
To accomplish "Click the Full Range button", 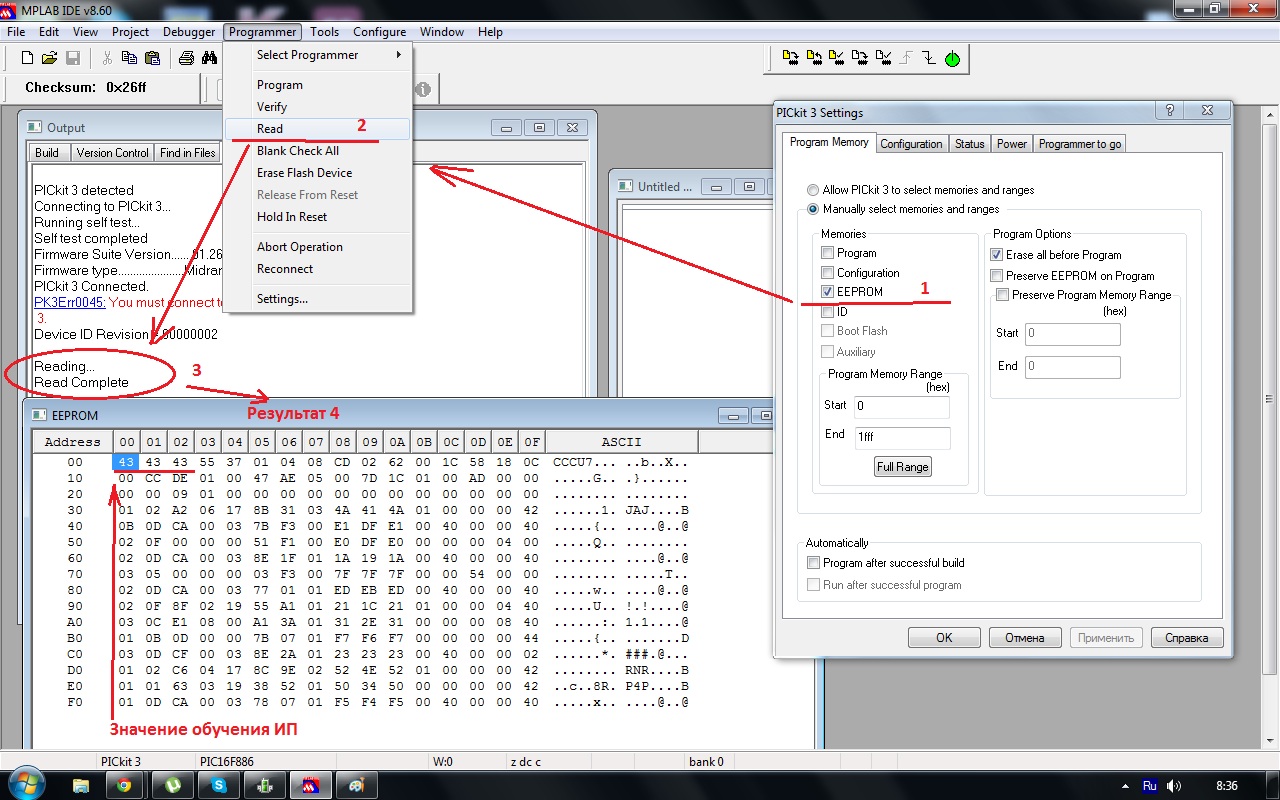I will point(903,467).
